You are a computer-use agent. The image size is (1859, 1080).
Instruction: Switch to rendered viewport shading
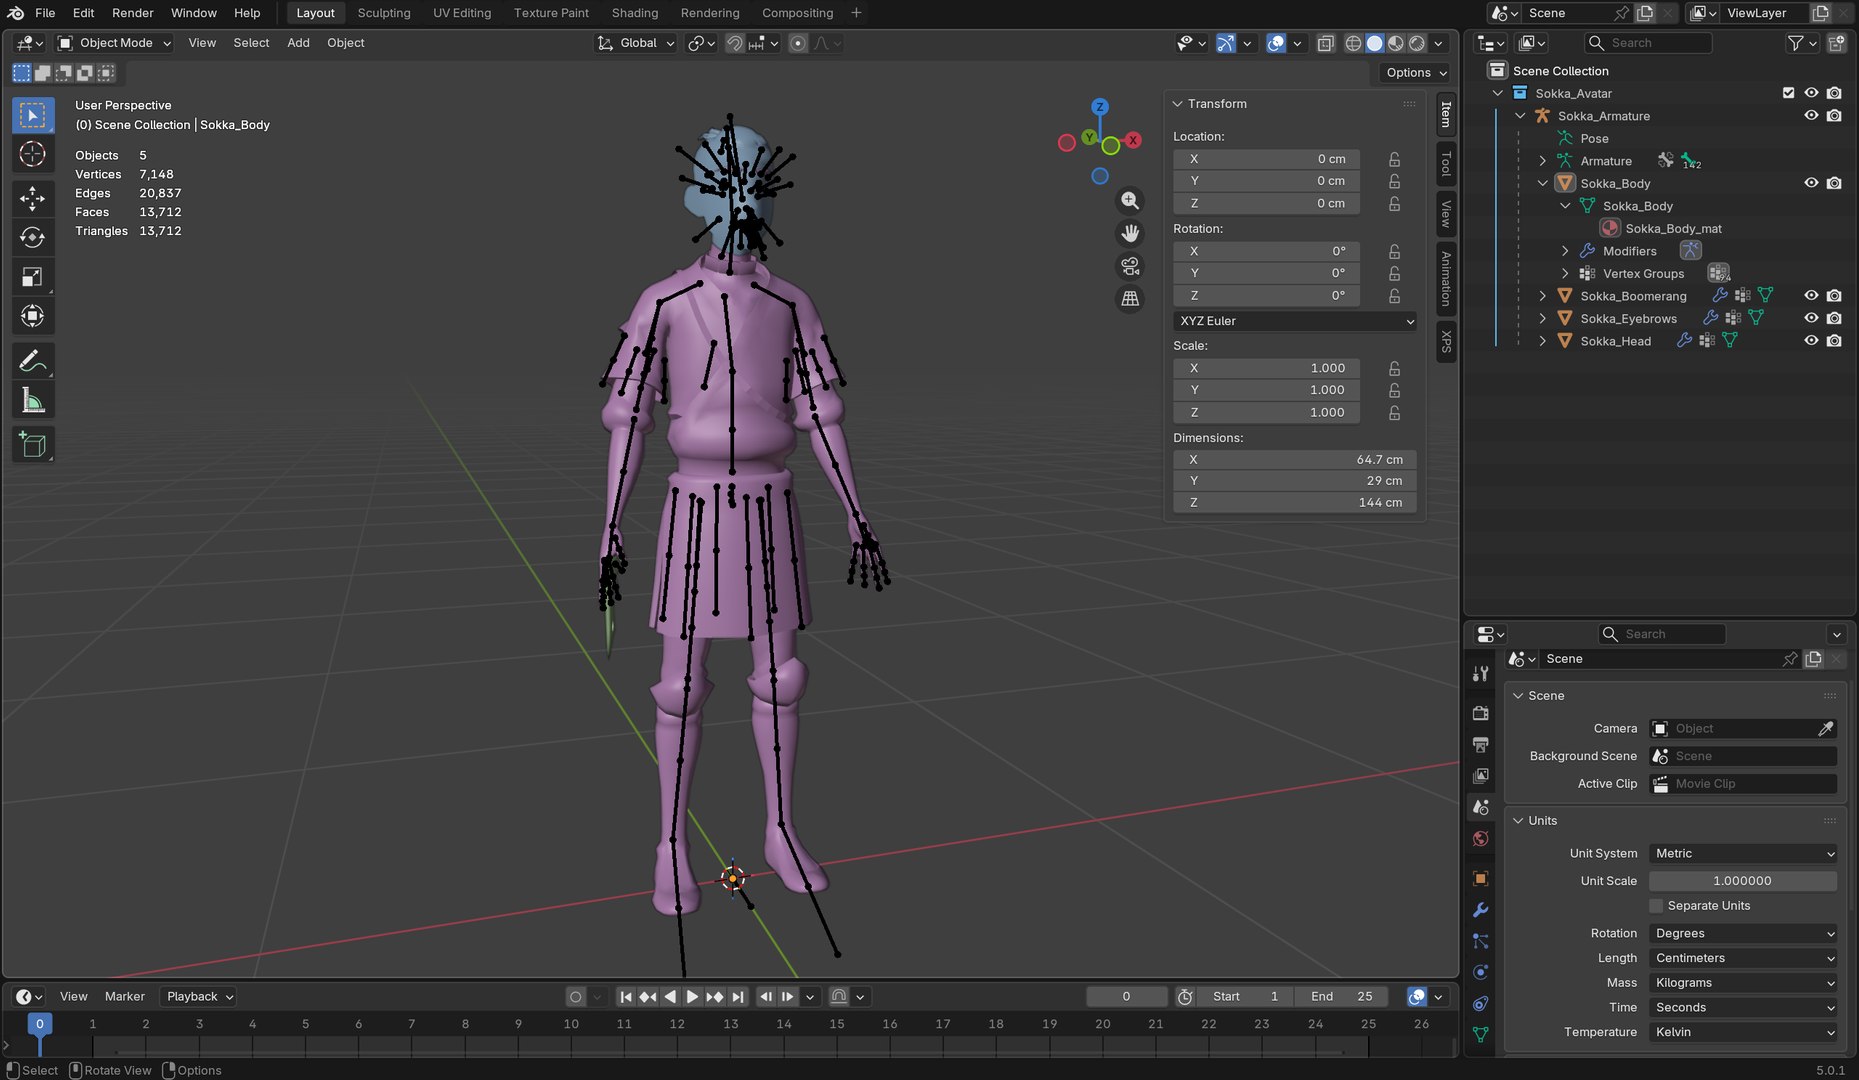point(1417,43)
